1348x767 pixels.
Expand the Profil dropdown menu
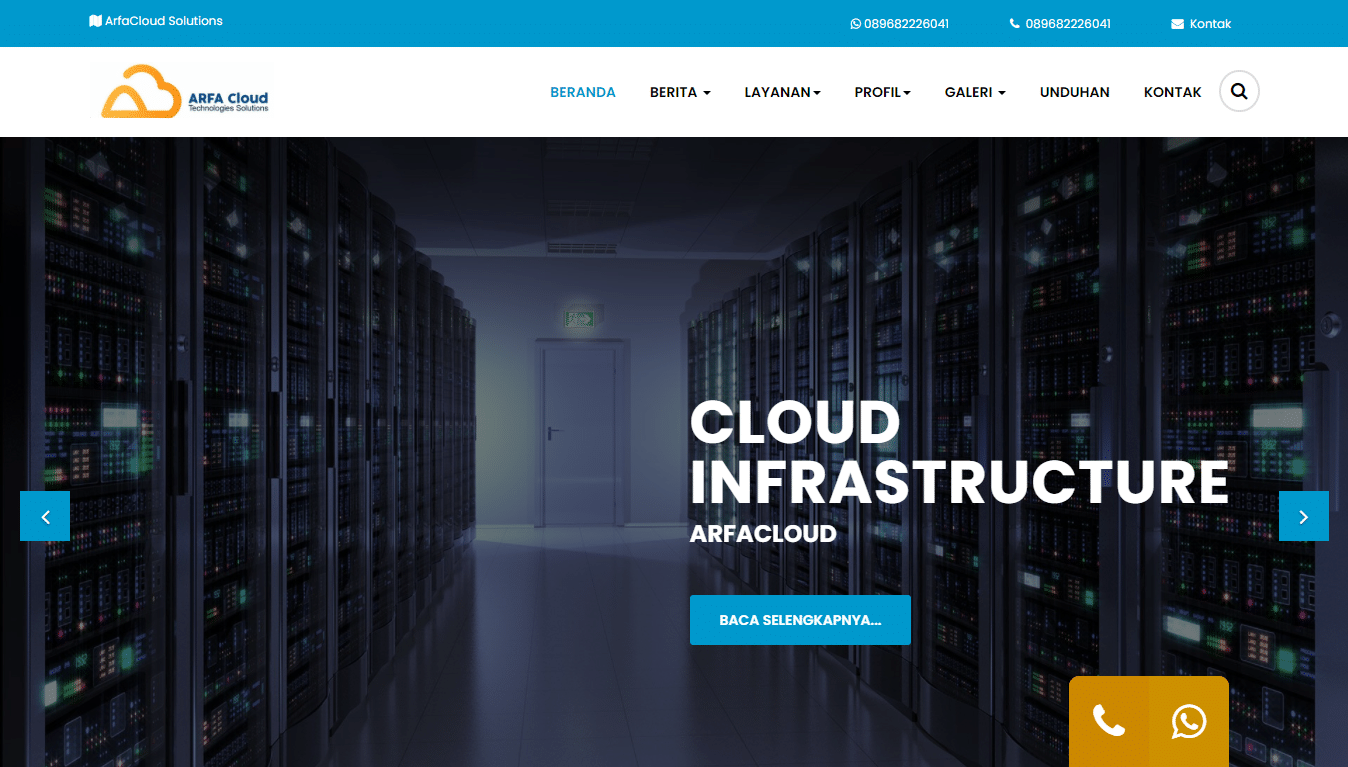882,92
